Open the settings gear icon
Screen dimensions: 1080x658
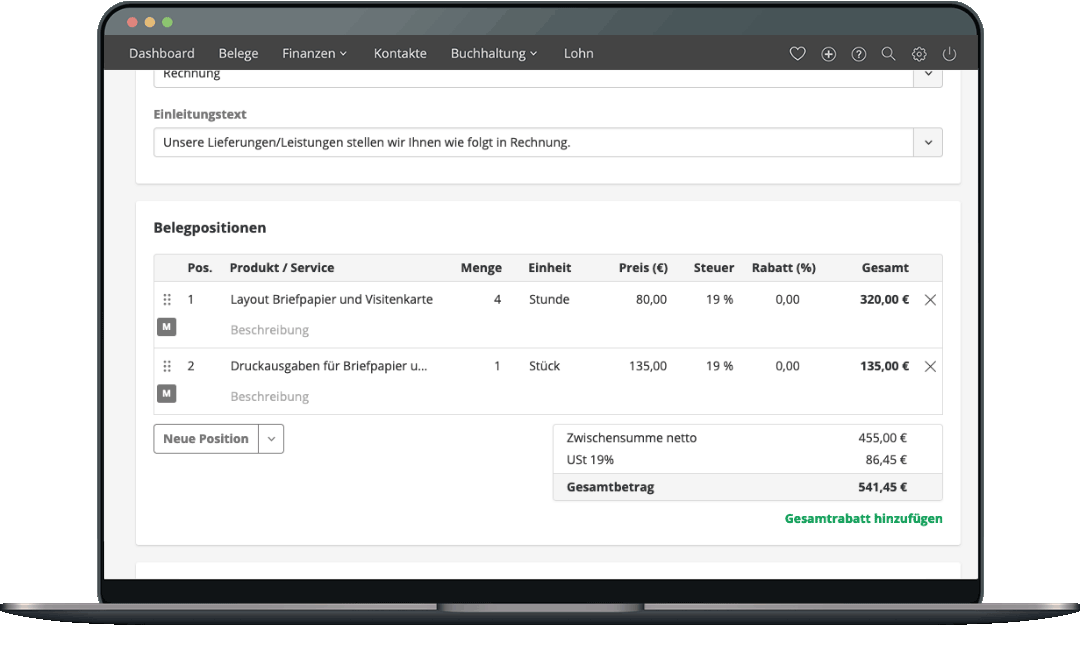click(919, 54)
